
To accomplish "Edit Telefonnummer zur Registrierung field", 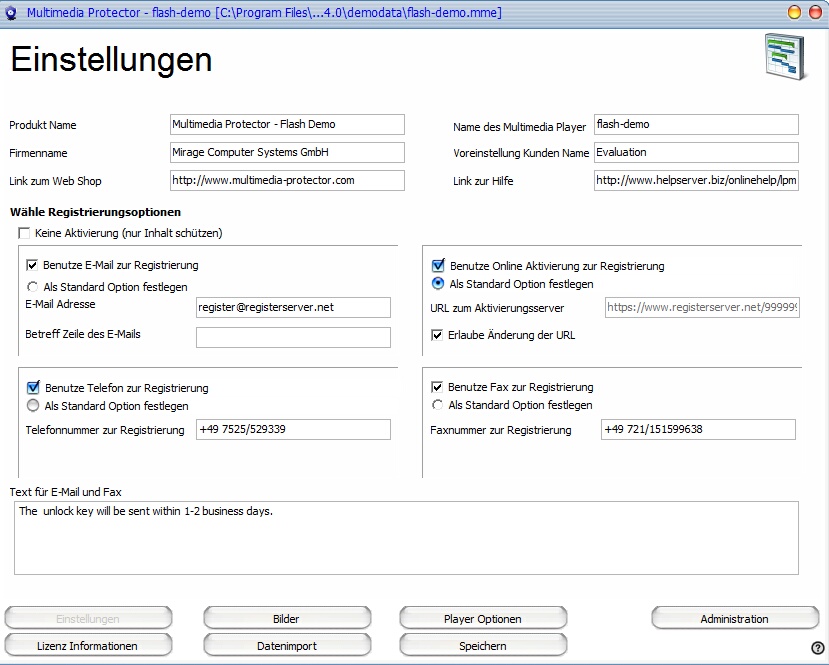I will pos(293,429).
